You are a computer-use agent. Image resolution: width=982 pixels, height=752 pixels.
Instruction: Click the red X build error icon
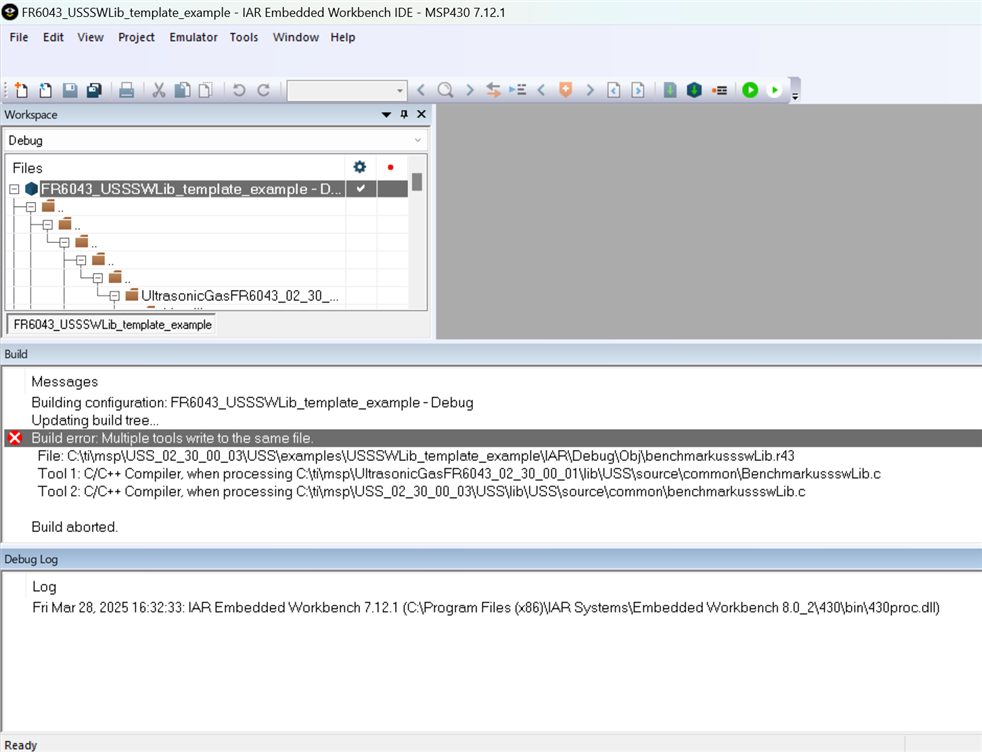(x=15, y=438)
